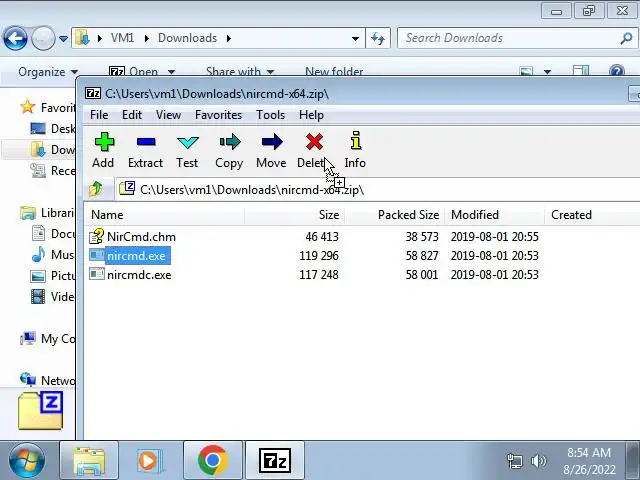Show archive Info with the yellow i icon

(x=356, y=150)
